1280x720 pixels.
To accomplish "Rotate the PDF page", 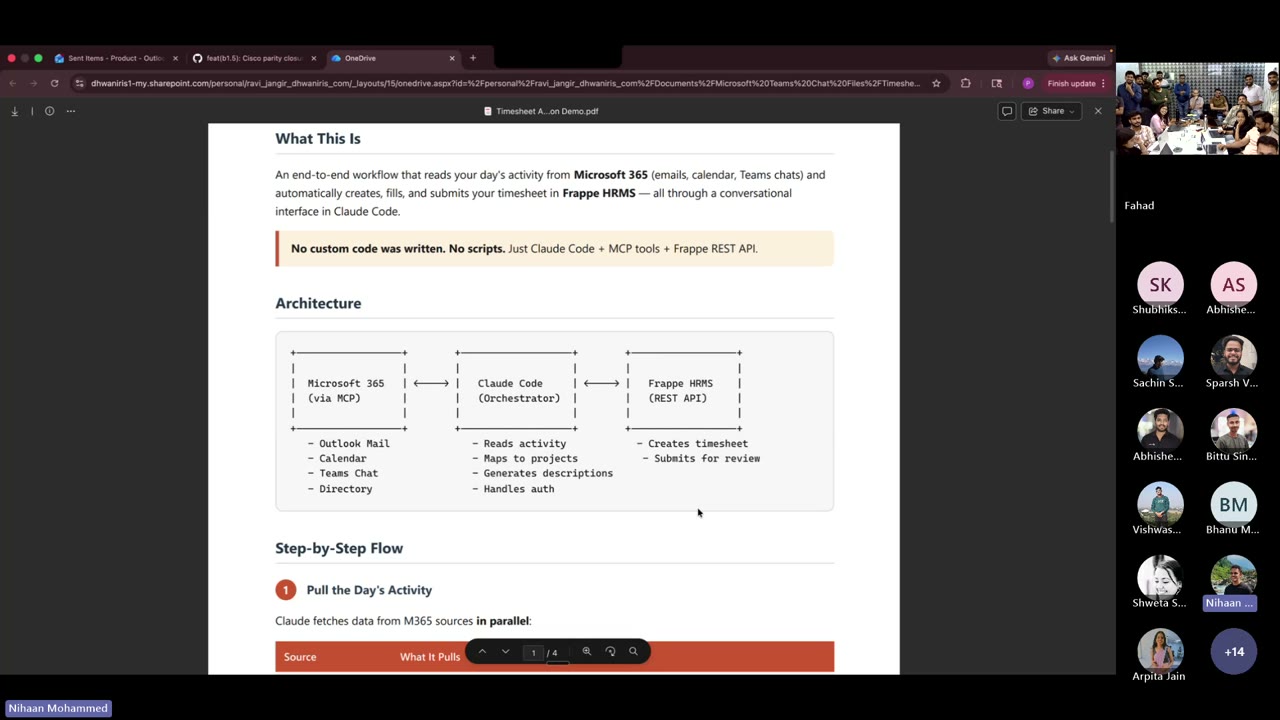I will click(610, 651).
